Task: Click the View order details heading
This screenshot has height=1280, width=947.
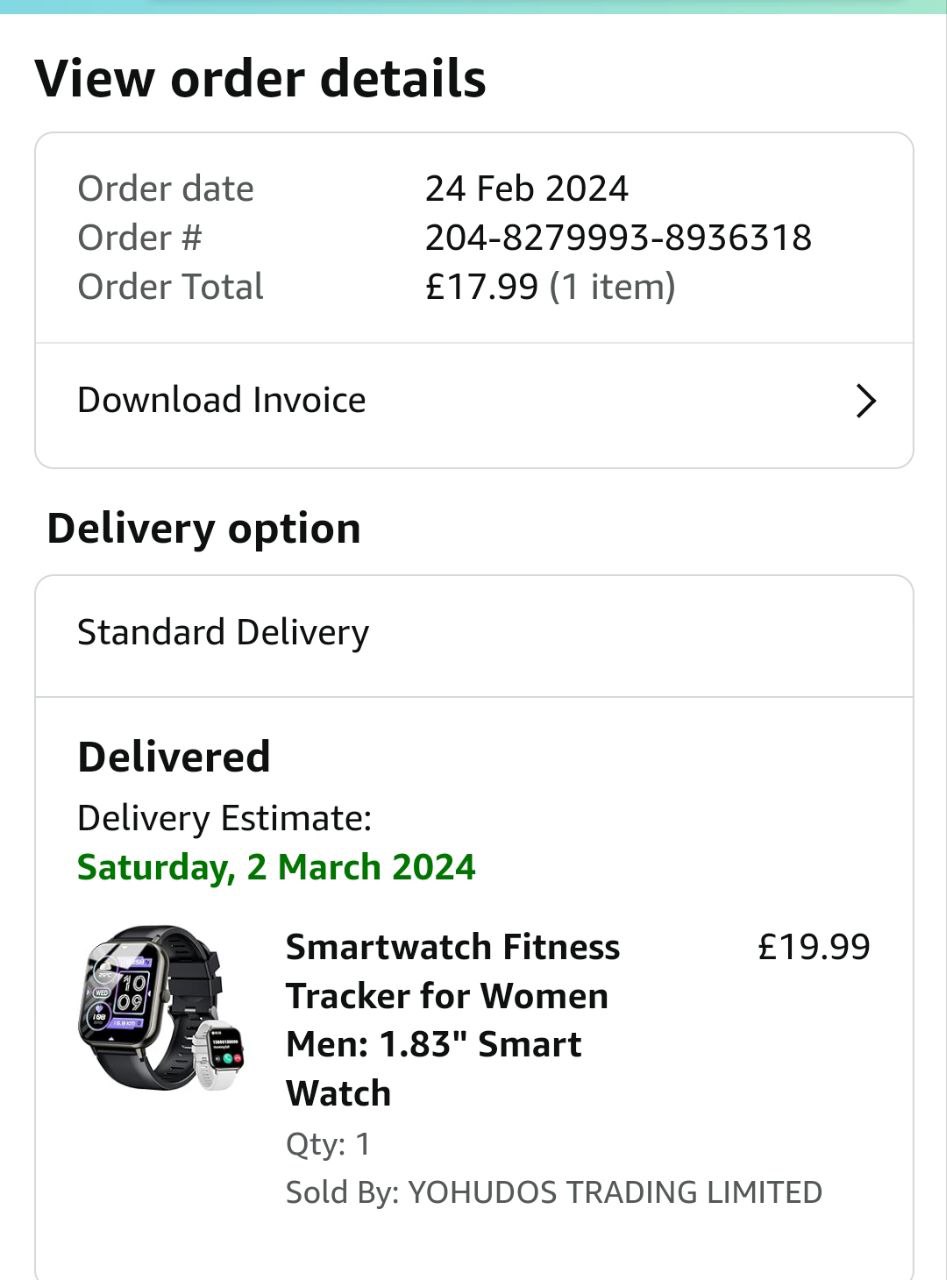Action: (x=260, y=79)
